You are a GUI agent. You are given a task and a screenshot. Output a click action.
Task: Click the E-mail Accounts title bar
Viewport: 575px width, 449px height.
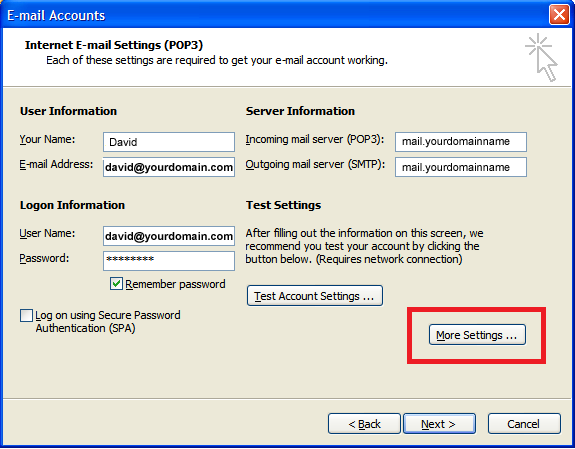(275, 15)
